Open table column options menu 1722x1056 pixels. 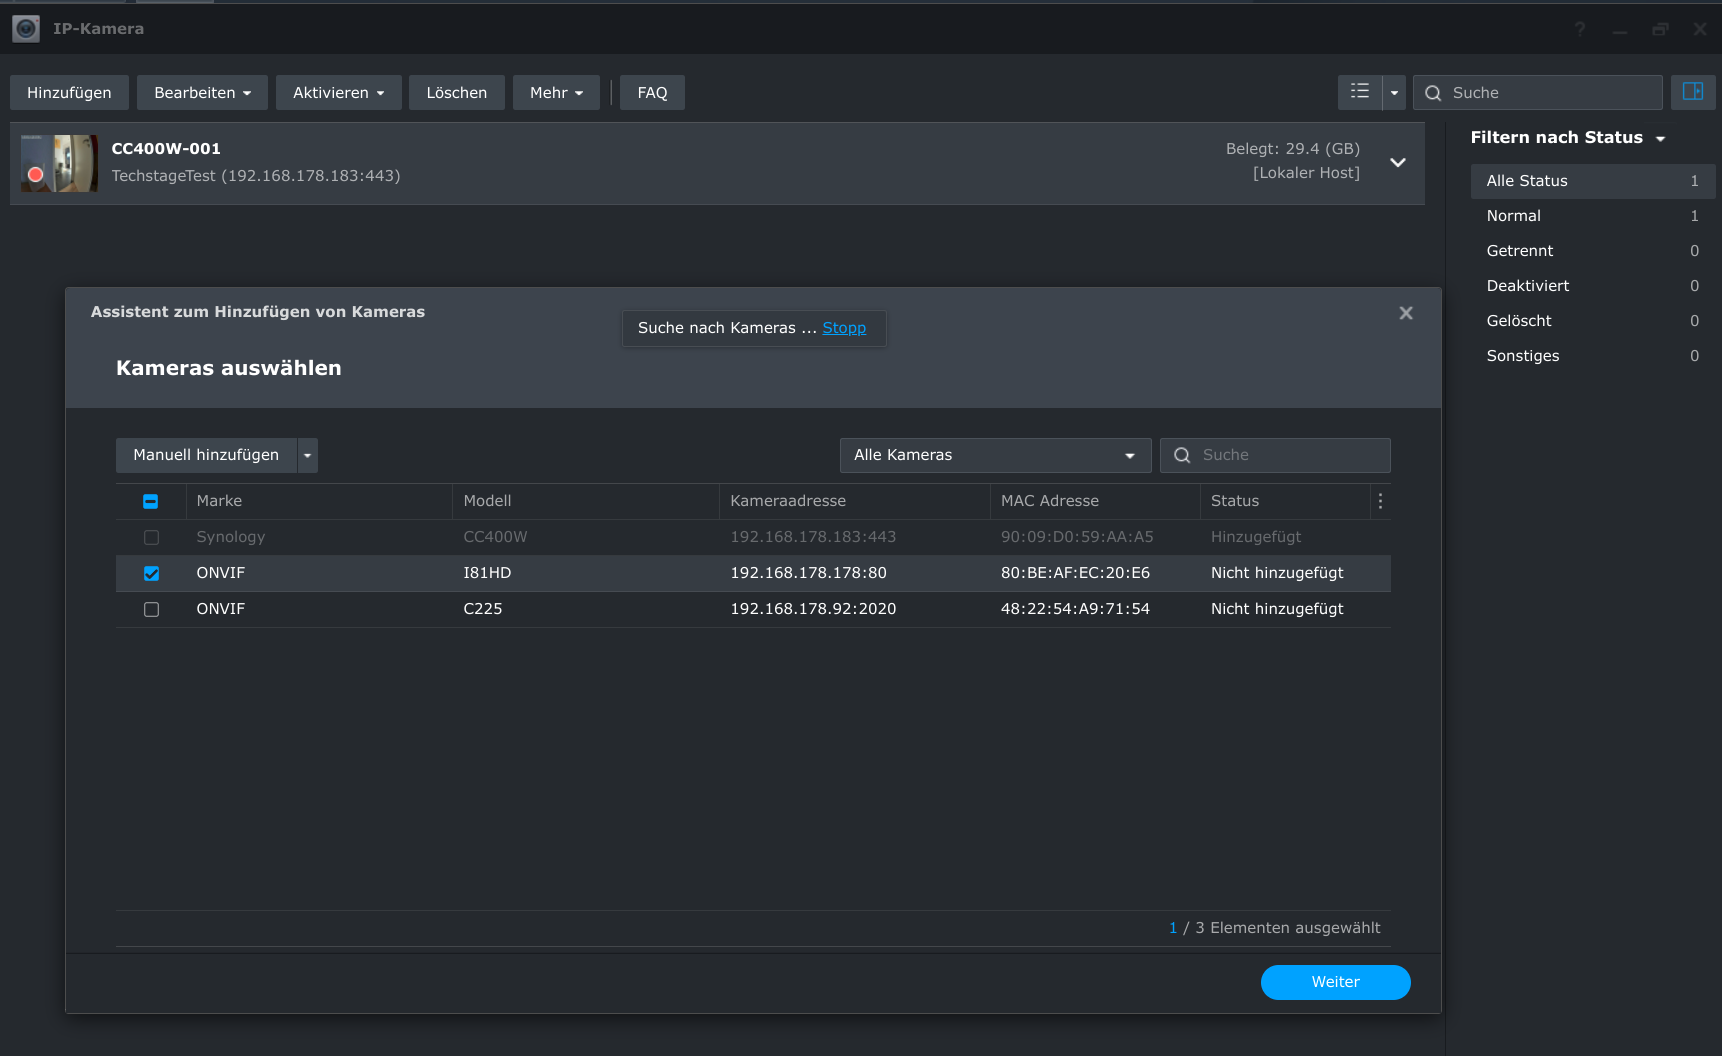pos(1380,501)
